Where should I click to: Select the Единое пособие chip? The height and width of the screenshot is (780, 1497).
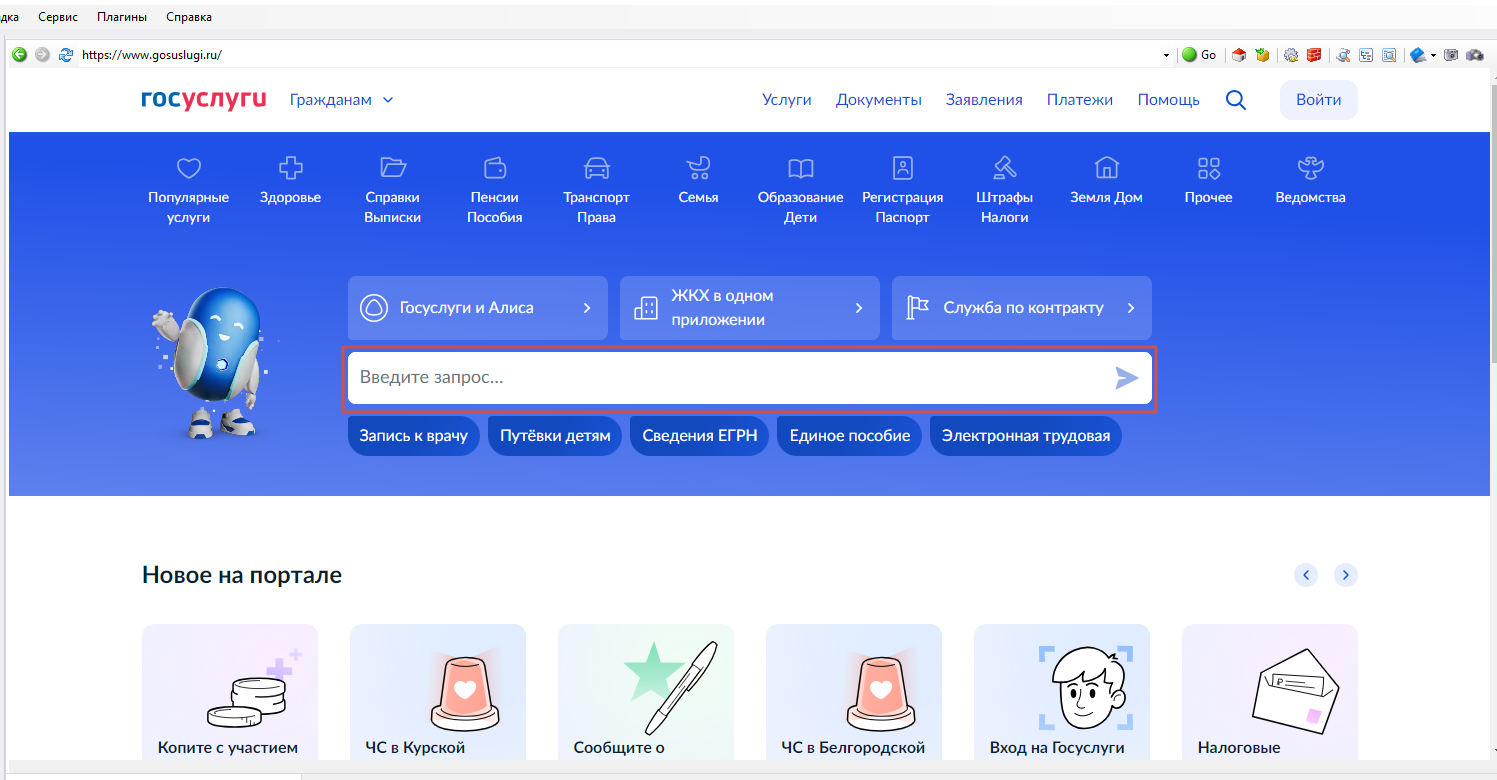coord(850,436)
